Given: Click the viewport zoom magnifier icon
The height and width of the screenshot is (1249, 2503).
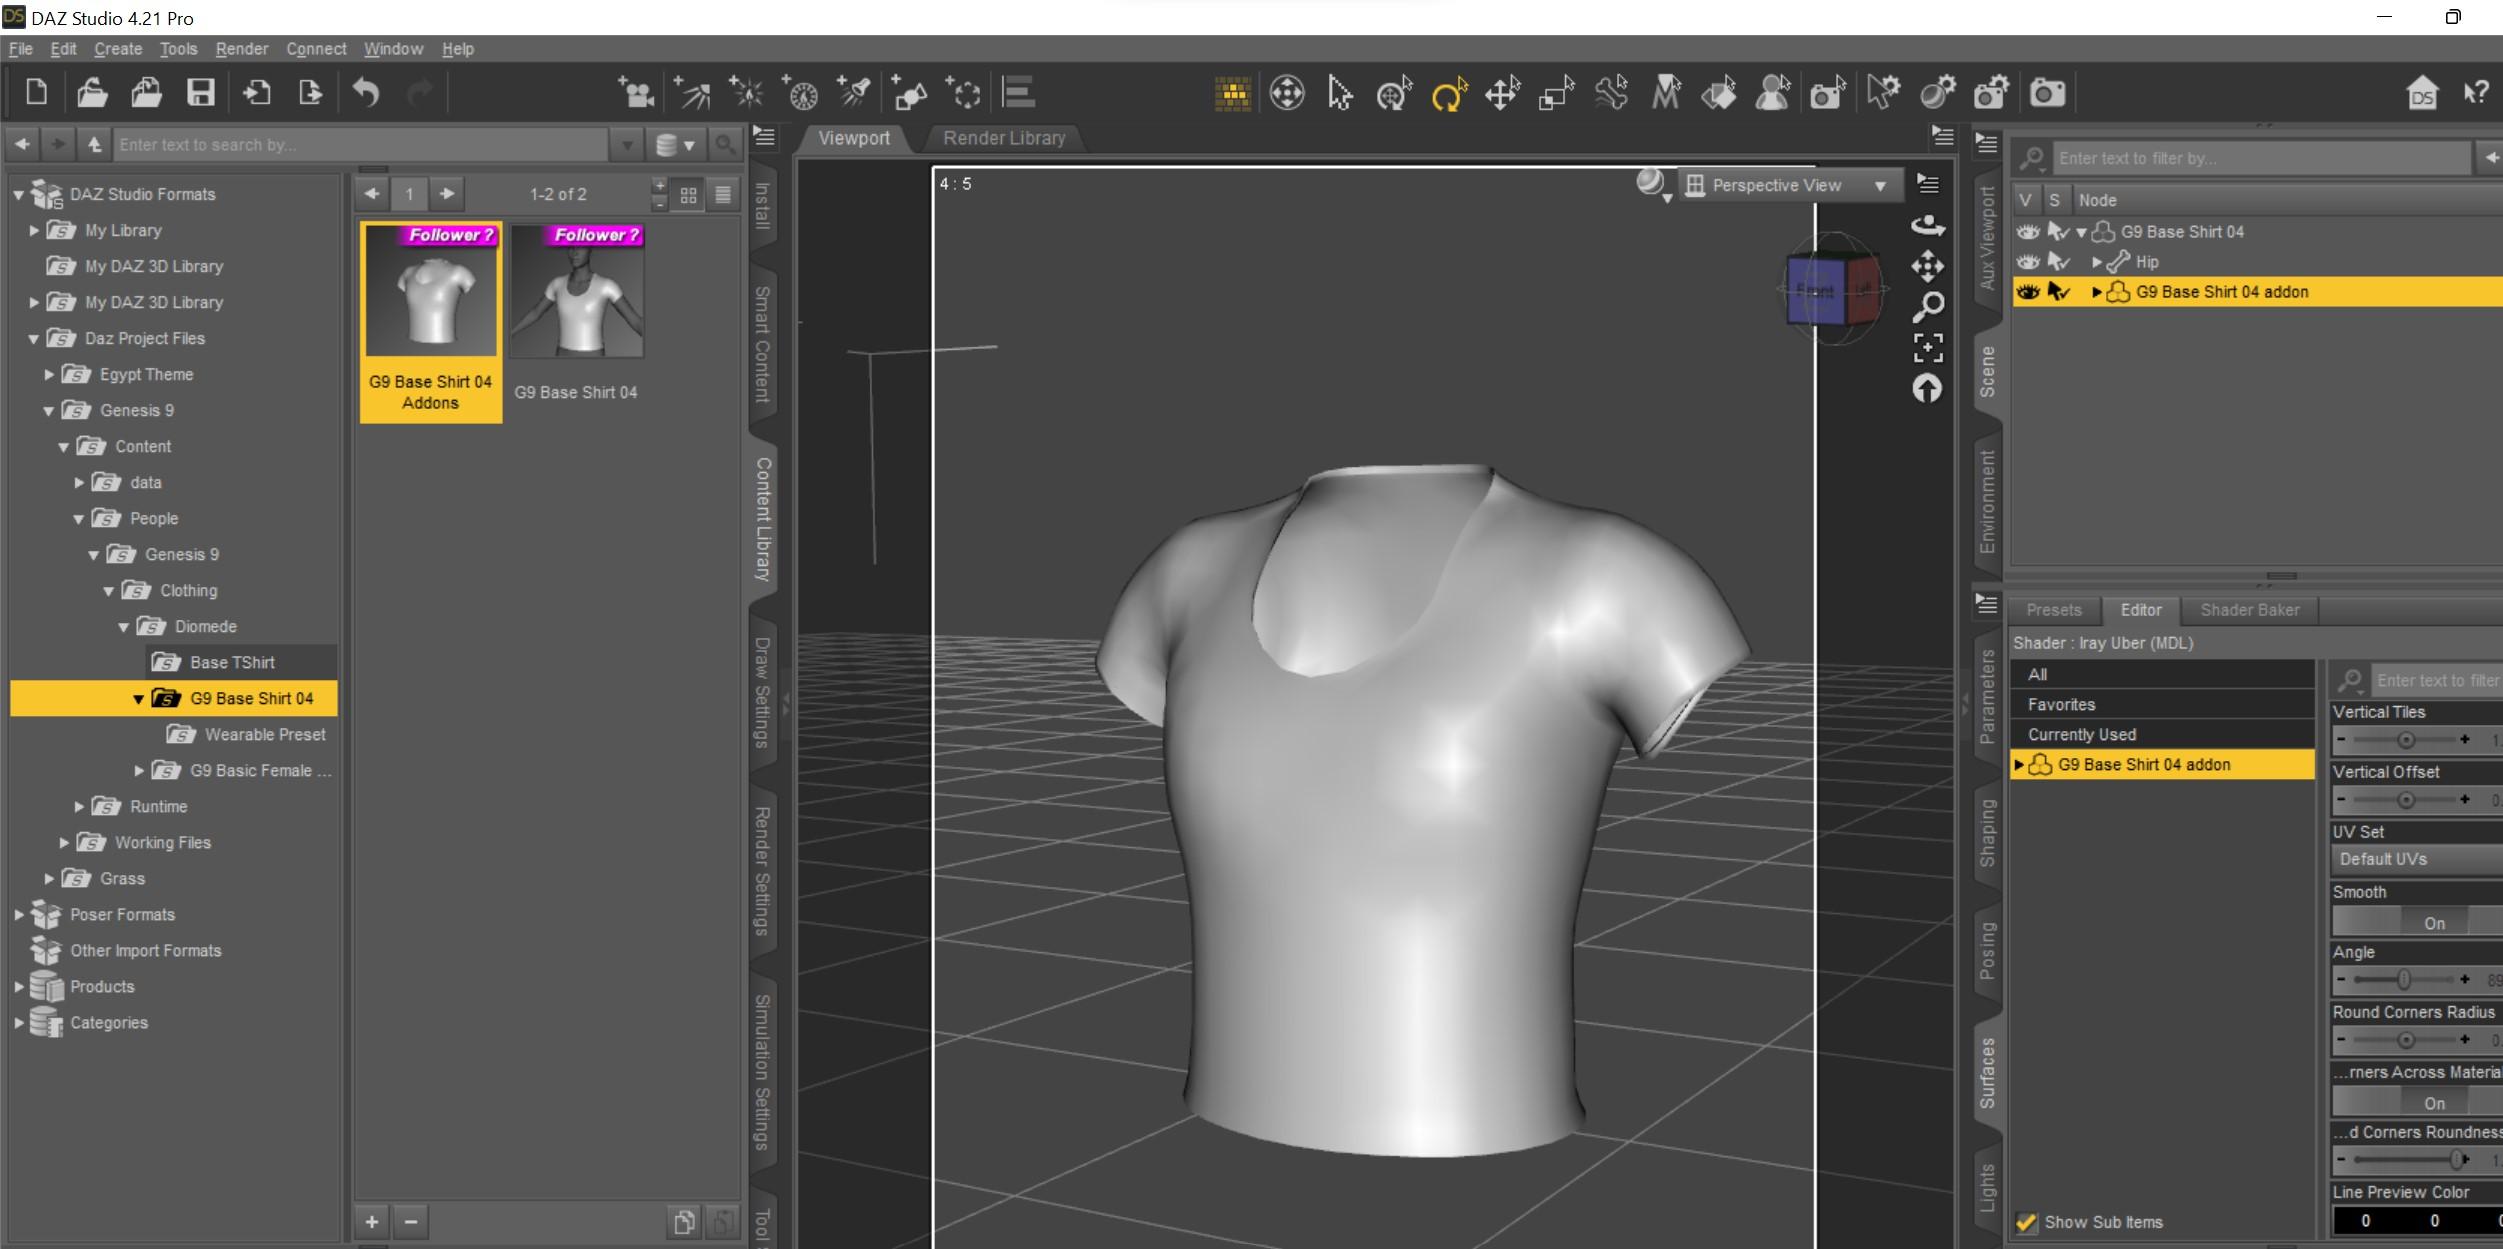Looking at the screenshot, I should pyautogui.click(x=1928, y=307).
